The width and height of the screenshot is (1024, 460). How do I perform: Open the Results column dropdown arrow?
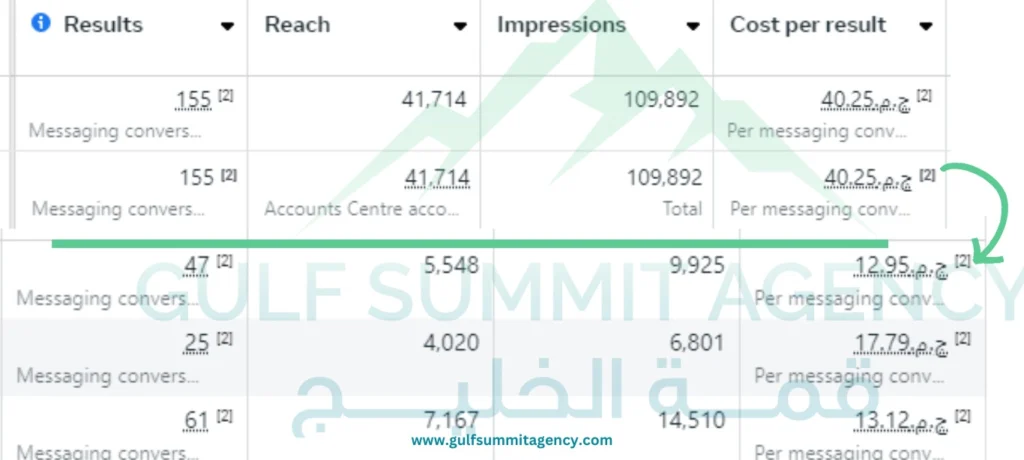click(x=228, y=26)
